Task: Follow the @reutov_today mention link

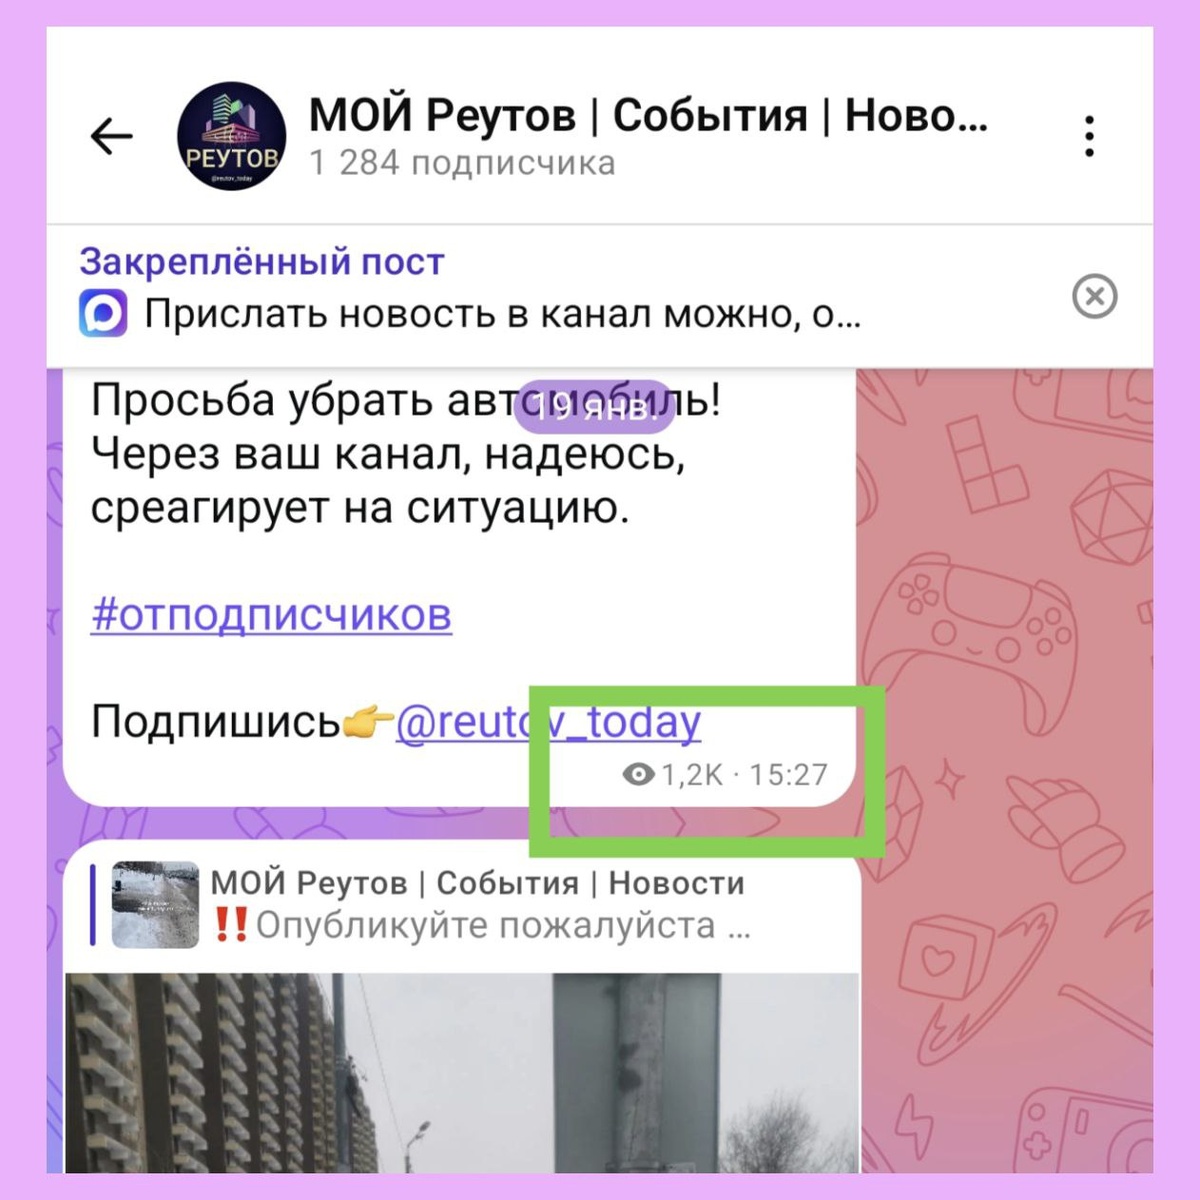Action: pos(548,722)
